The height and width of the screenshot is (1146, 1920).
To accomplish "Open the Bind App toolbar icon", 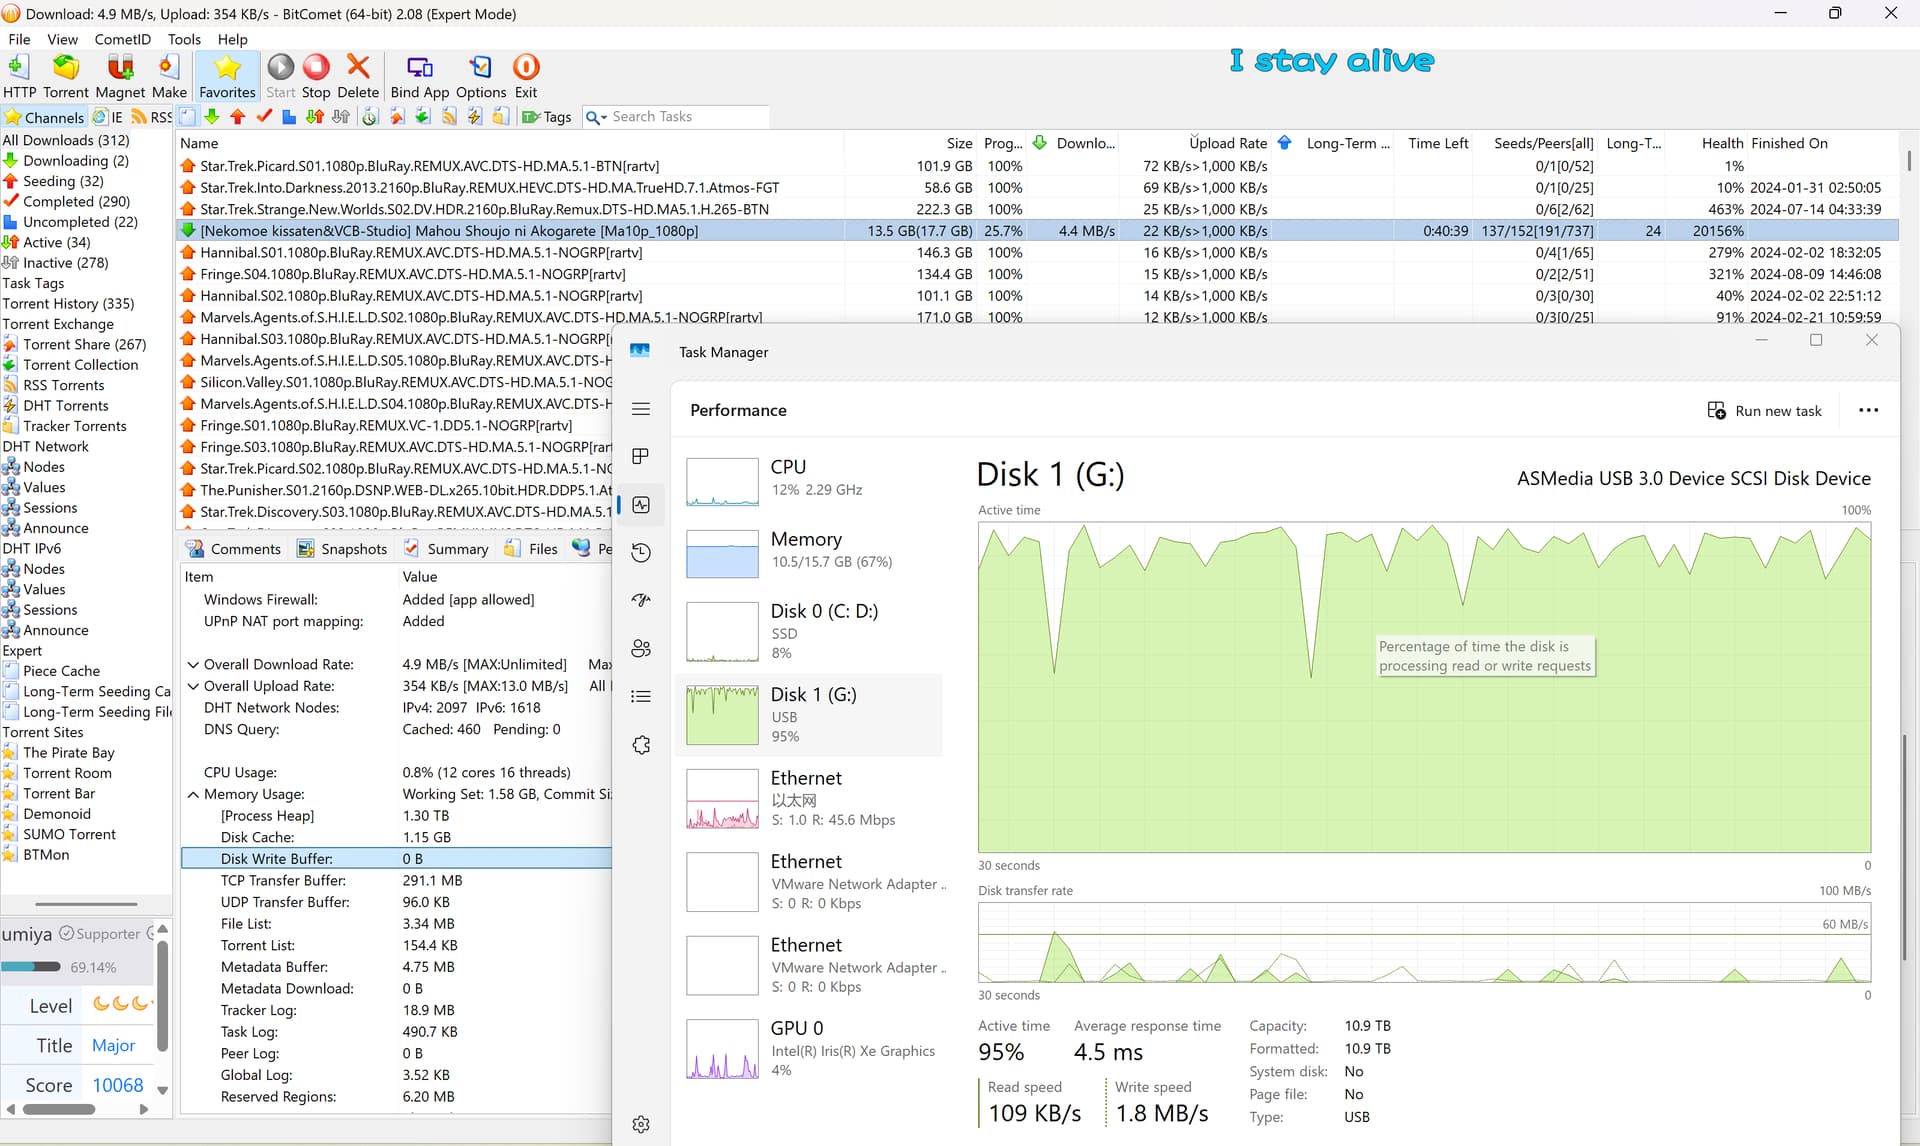I will coord(420,76).
